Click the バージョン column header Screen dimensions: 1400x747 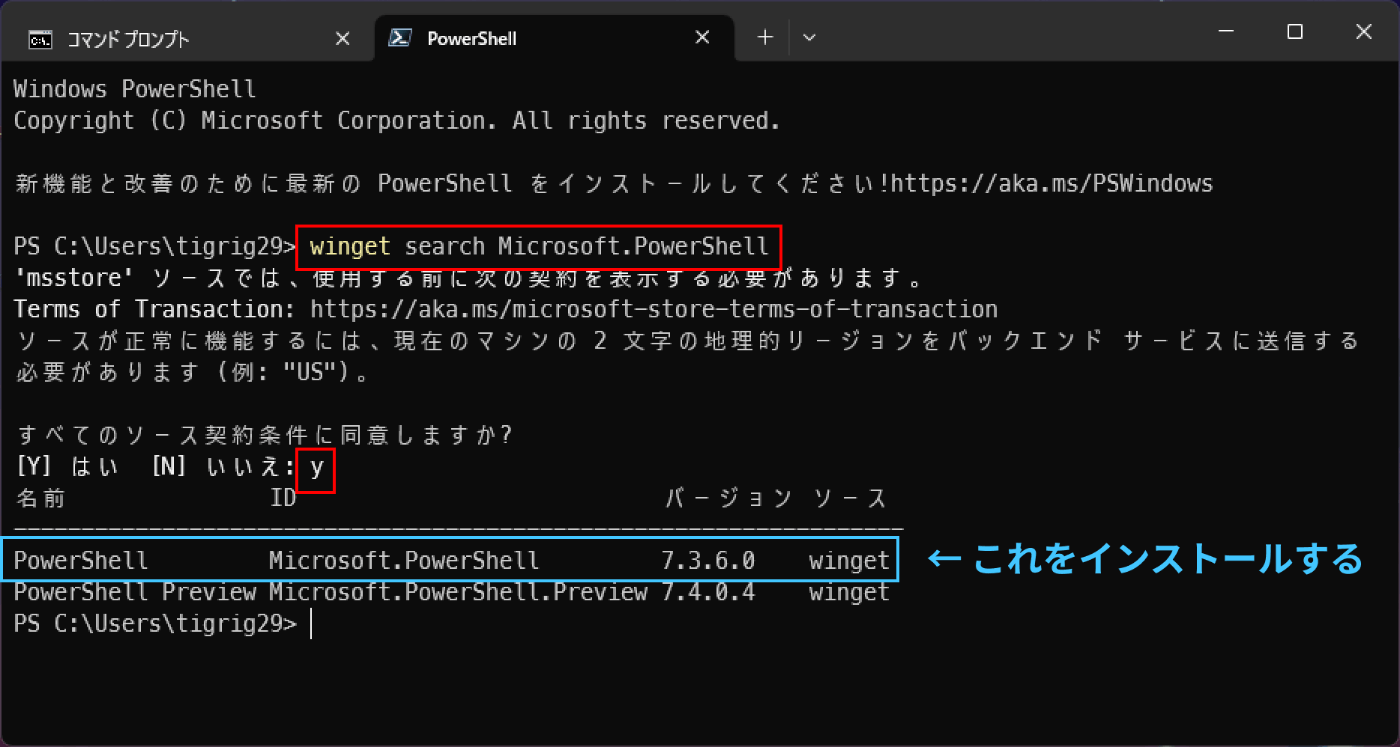(x=728, y=498)
